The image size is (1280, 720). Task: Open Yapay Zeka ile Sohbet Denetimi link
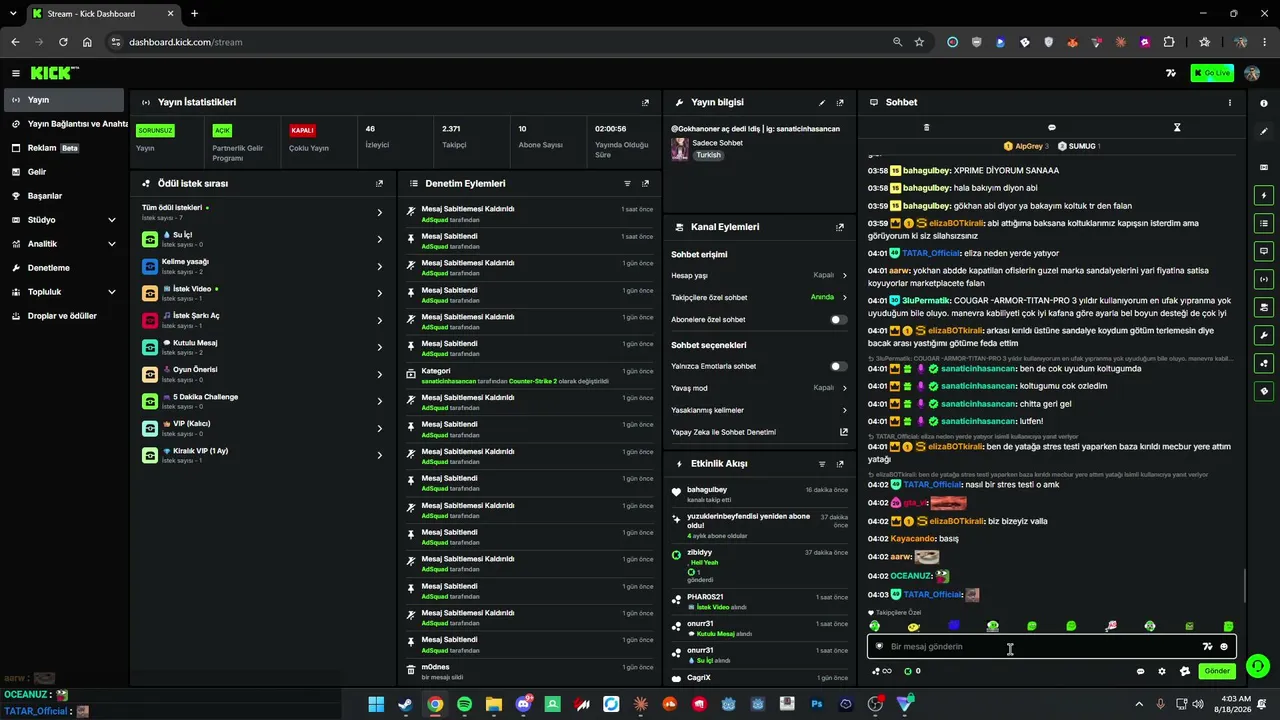point(759,432)
